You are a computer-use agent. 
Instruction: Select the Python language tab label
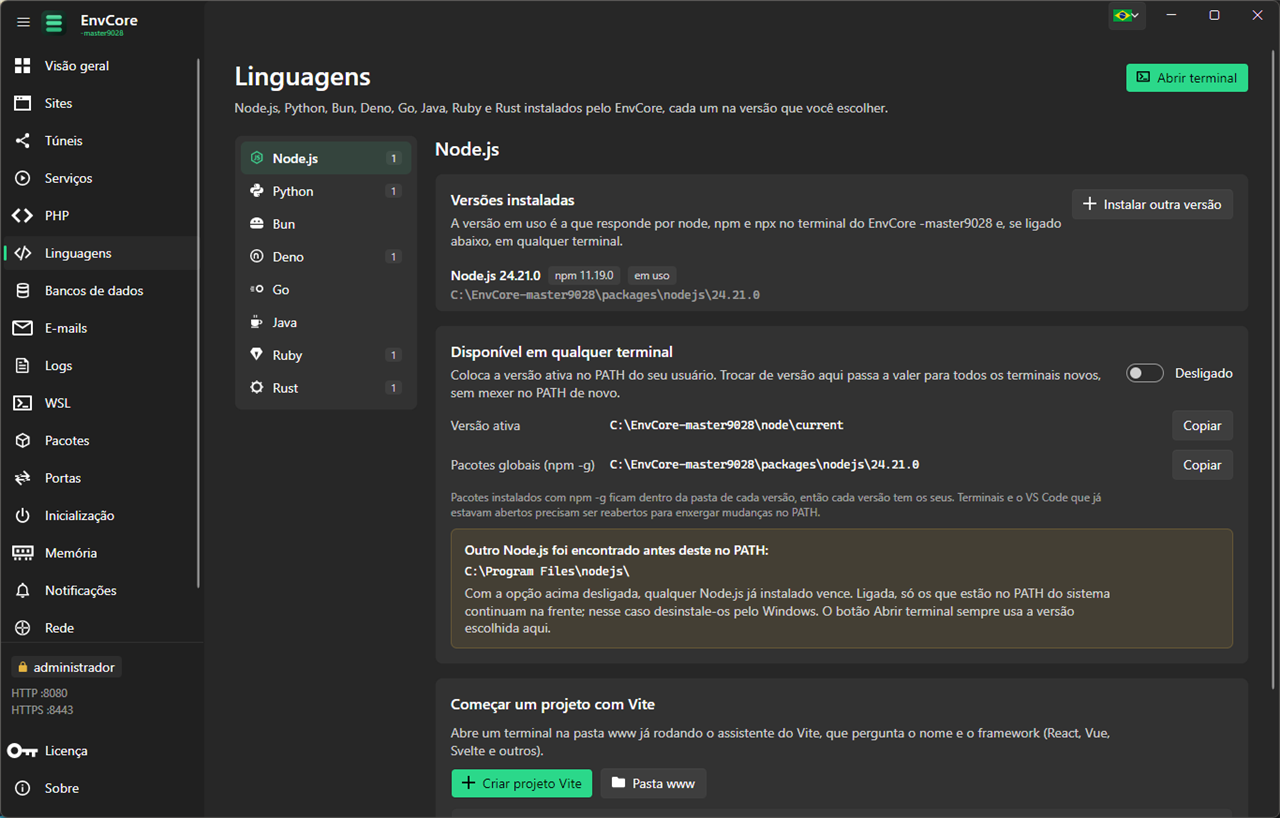pos(293,191)
